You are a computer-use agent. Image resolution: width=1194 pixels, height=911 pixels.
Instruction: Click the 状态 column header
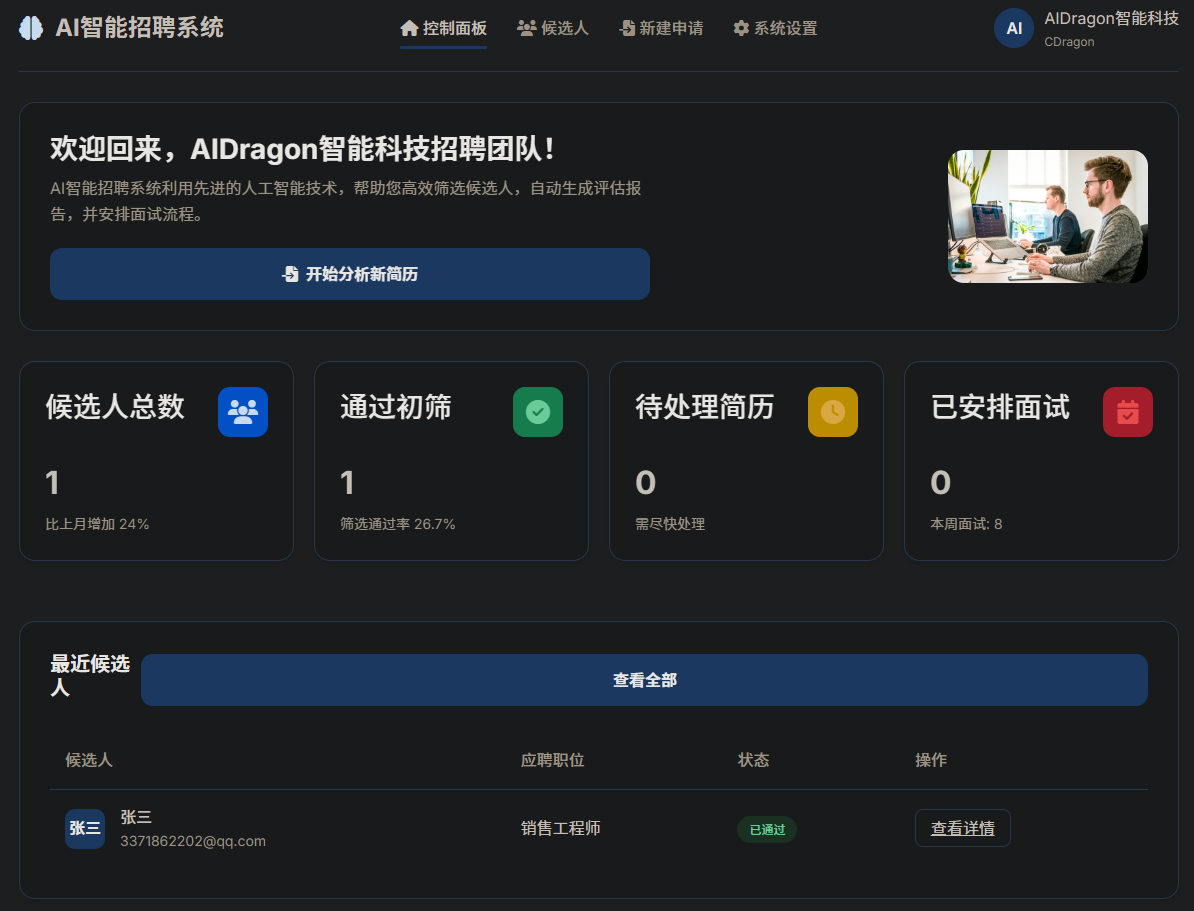(753, 760)
